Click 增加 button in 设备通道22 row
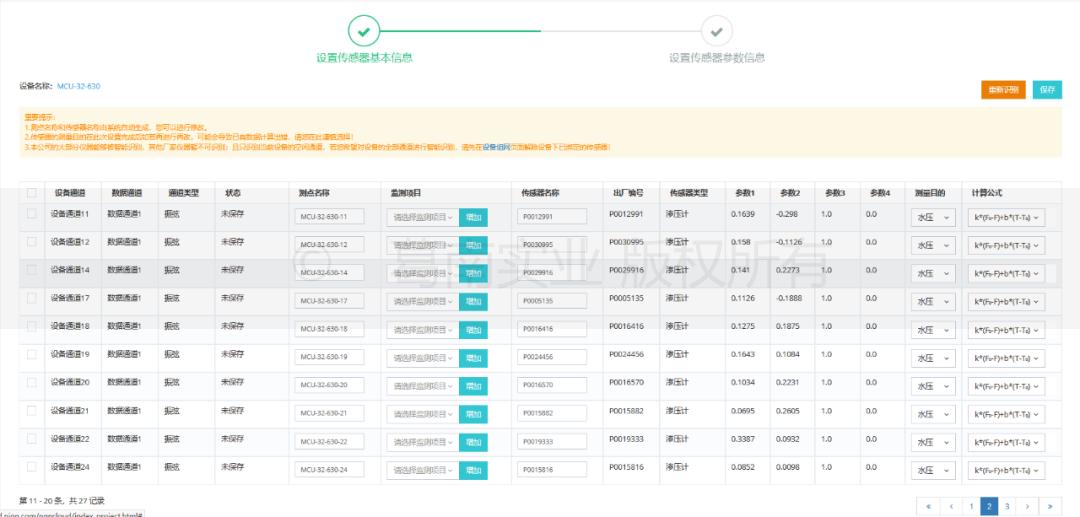The image size is (1080, 517). tap(473, 442)
